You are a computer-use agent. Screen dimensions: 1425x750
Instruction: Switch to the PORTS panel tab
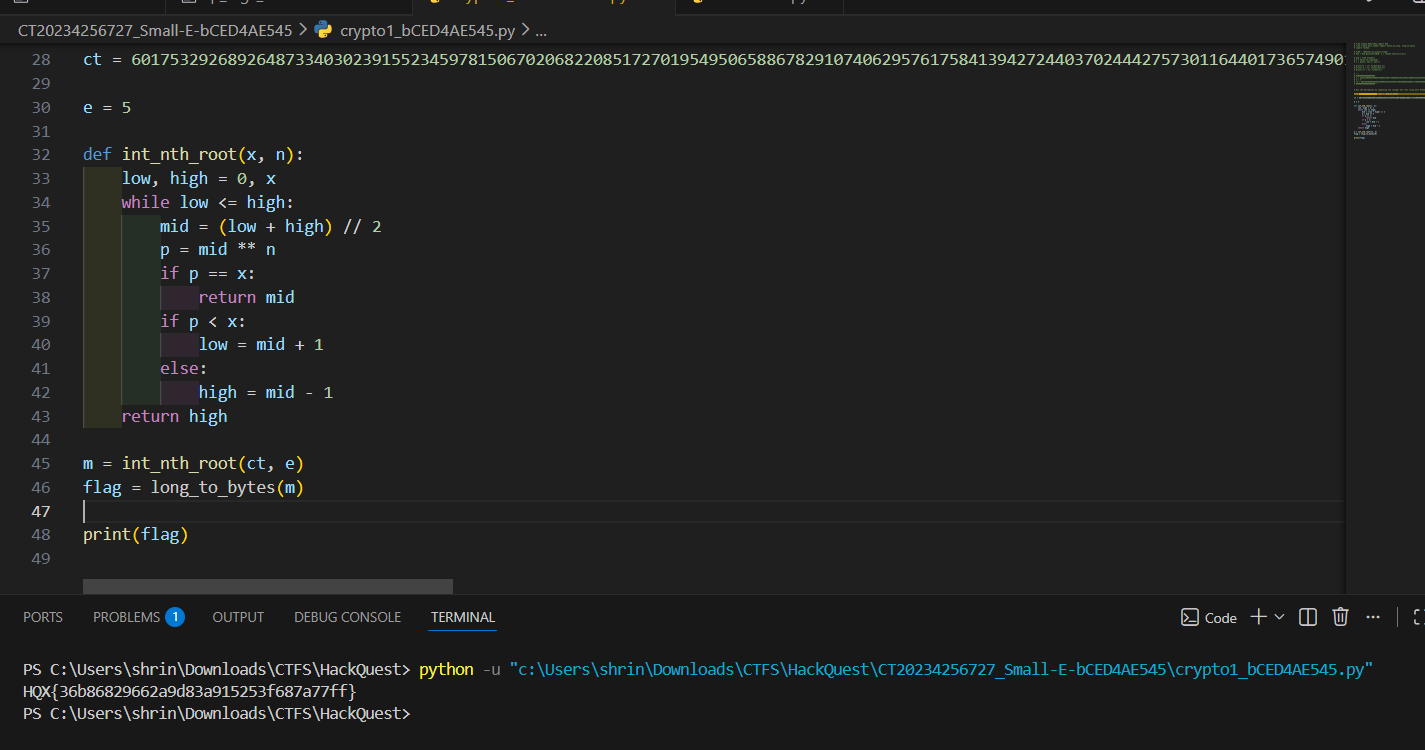tap(43, 617)
